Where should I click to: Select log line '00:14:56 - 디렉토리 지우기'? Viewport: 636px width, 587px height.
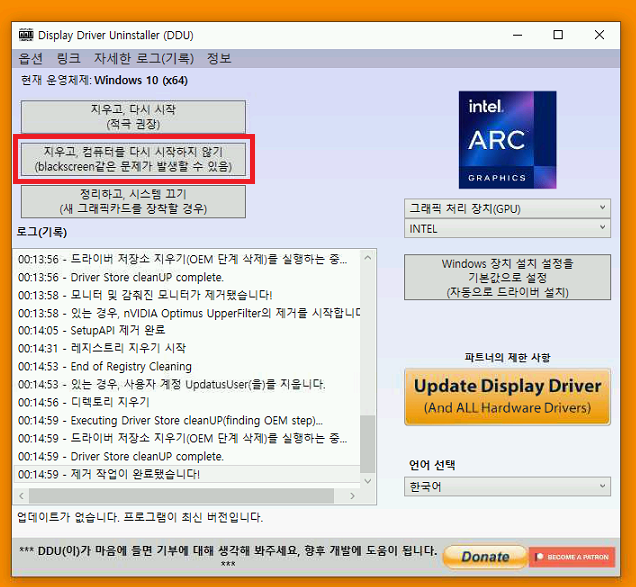(x=187, y=402)
